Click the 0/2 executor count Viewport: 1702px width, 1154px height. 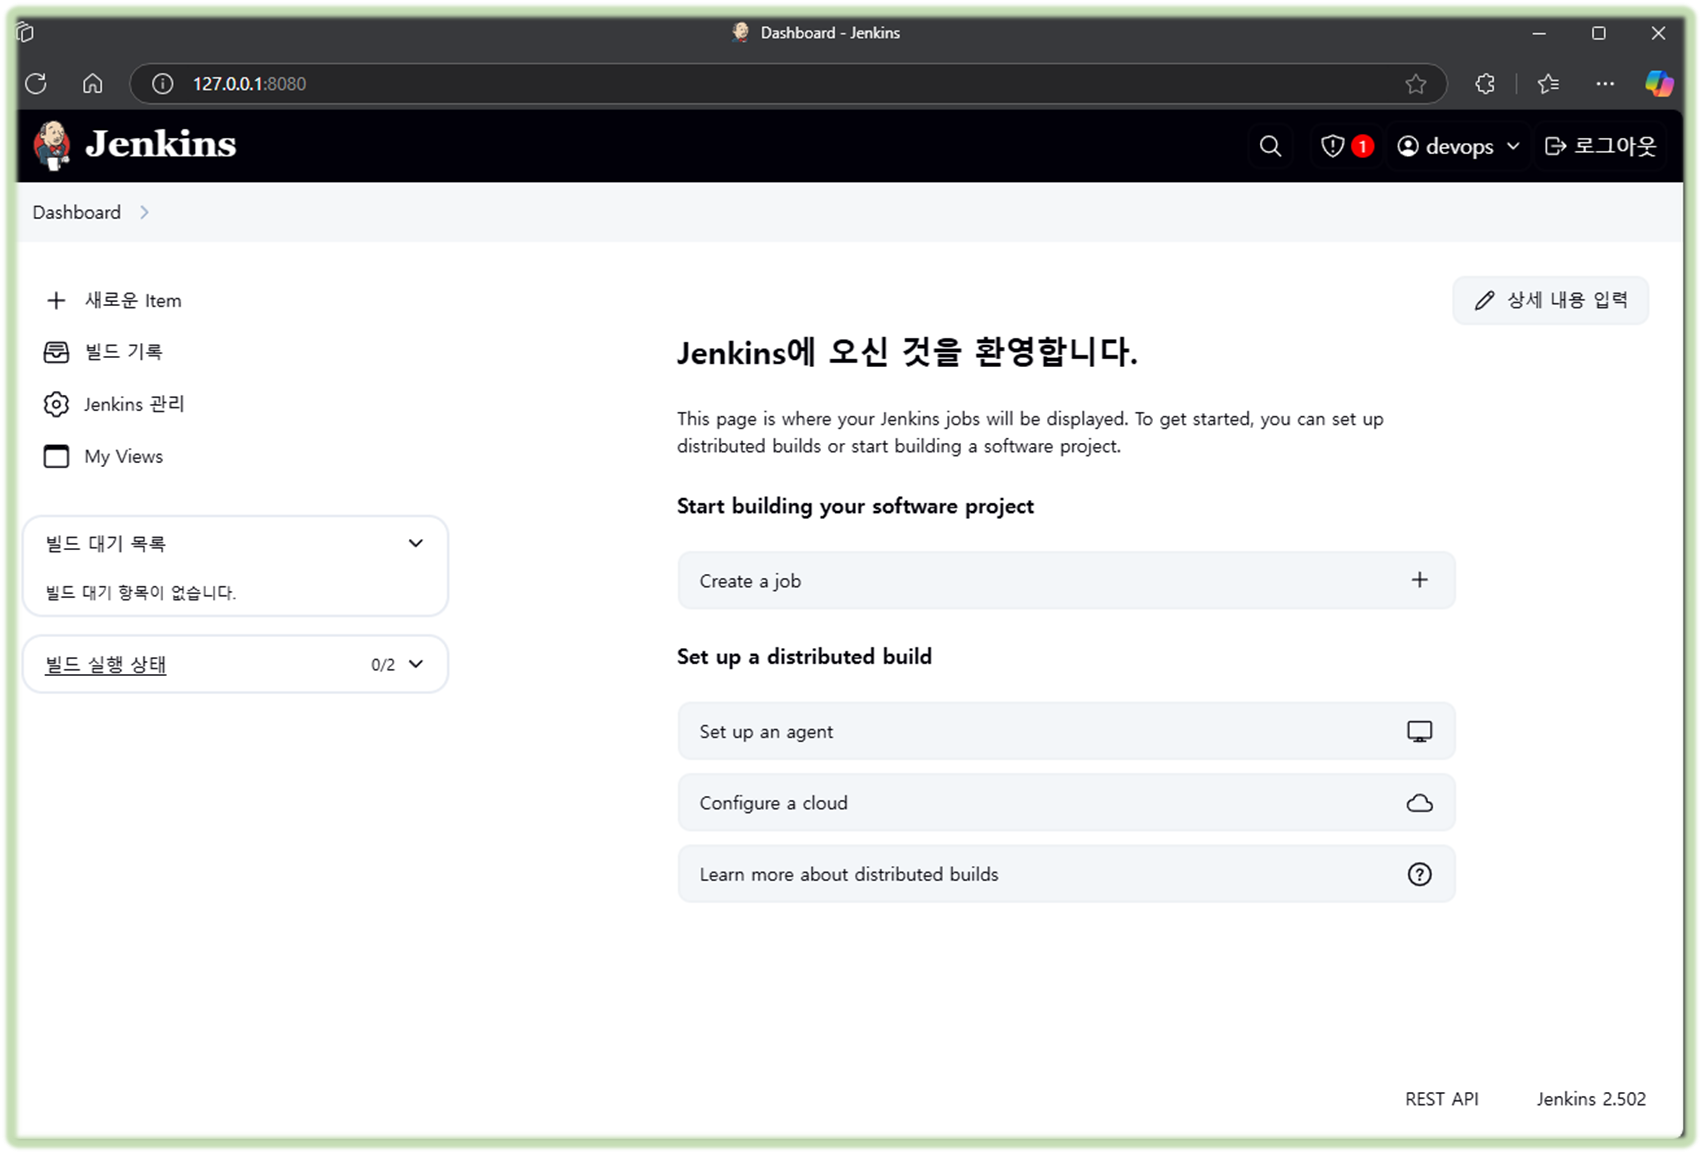[x=383, y=665]
